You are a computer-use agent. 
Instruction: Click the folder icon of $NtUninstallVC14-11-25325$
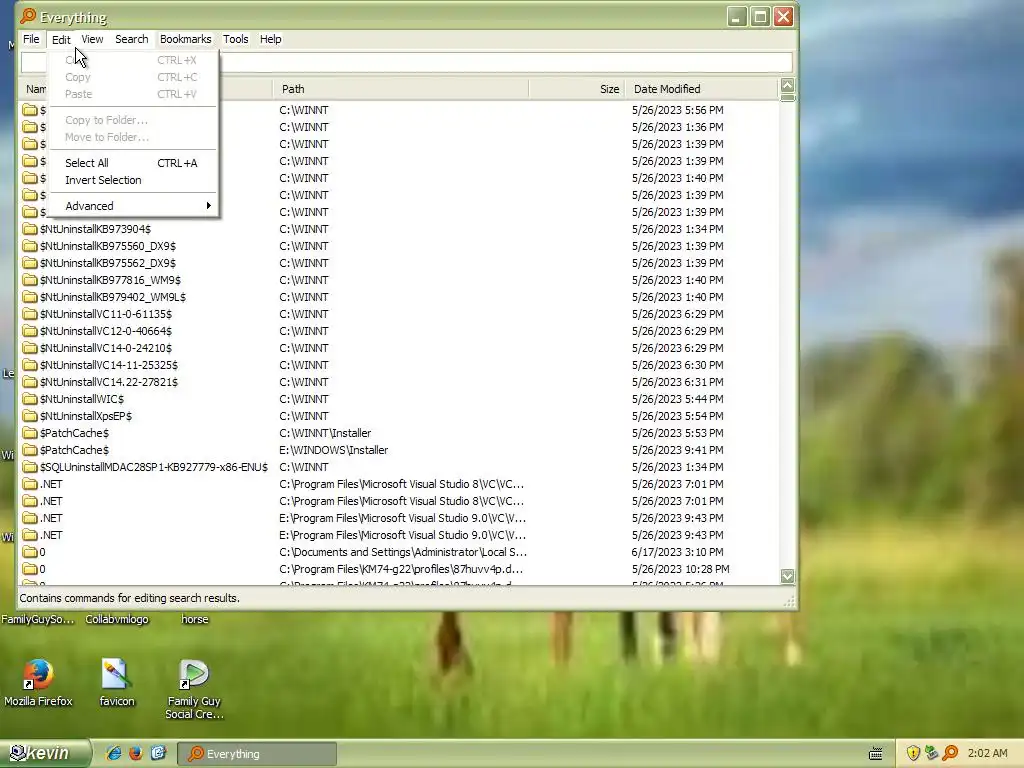click(29, 364)
